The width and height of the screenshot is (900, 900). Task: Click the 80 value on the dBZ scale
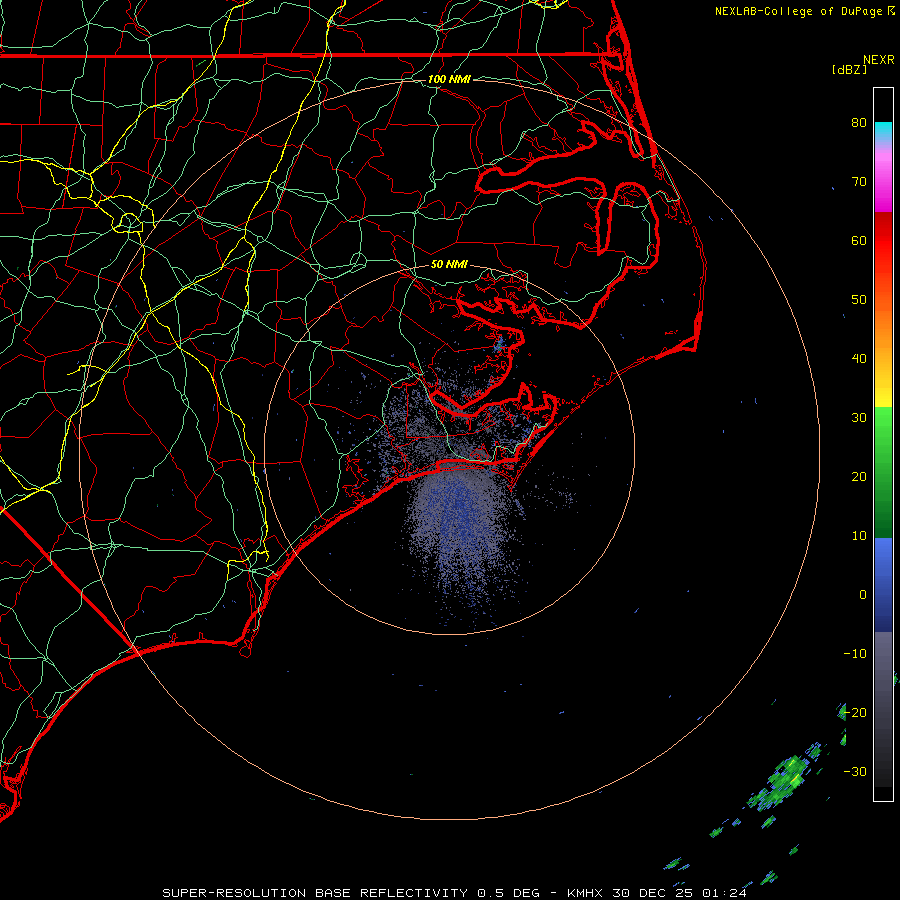point(859,122)
